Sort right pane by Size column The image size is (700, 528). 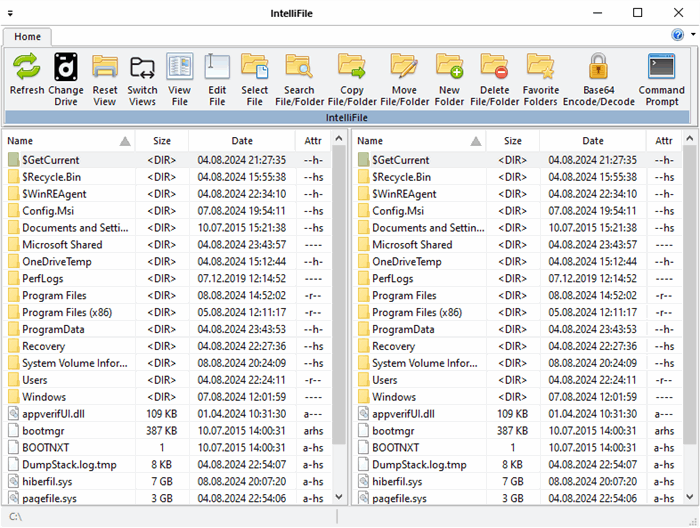(512, 141)
